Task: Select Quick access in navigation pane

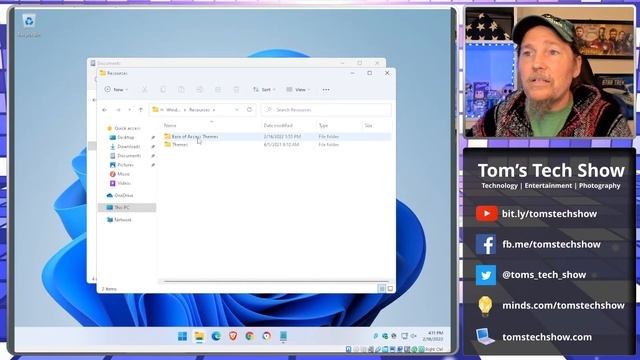Action: click(x=124, y=128)
